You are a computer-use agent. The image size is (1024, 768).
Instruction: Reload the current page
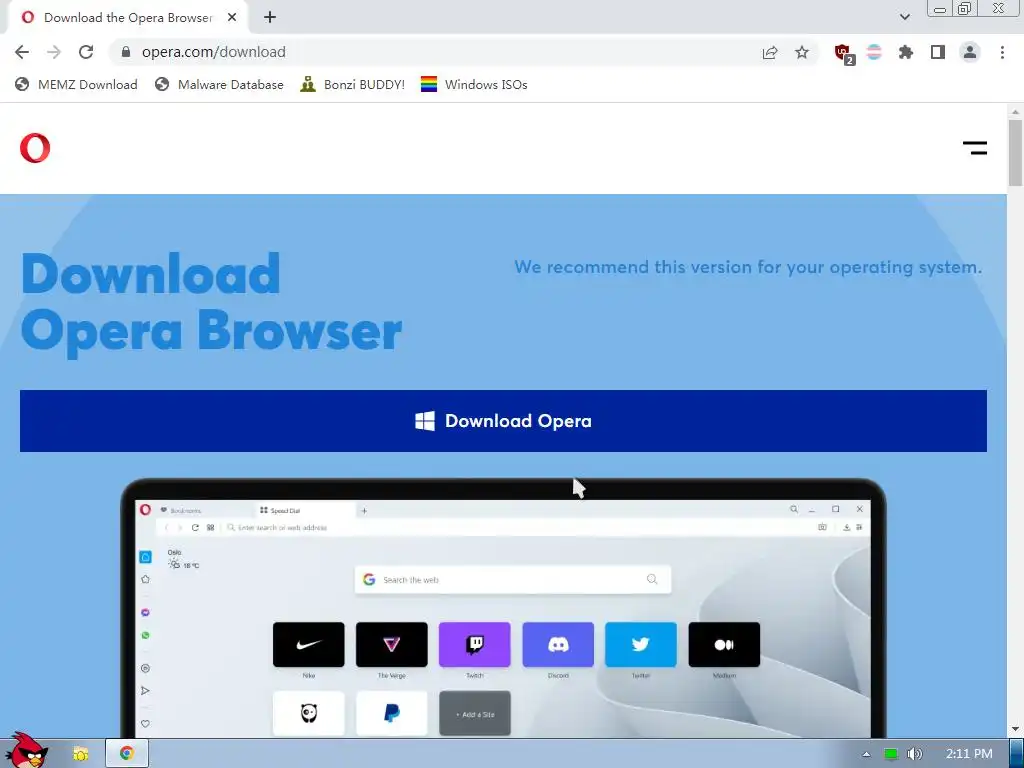click(86, 52)
